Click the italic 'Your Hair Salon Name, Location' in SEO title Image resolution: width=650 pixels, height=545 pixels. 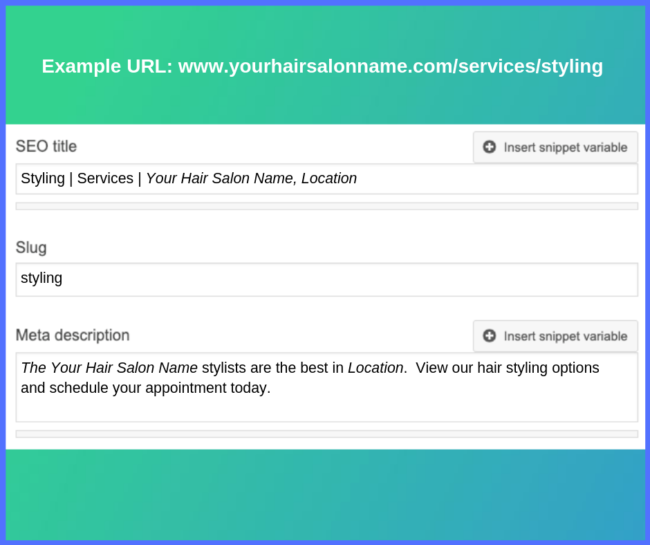point(251,178)
